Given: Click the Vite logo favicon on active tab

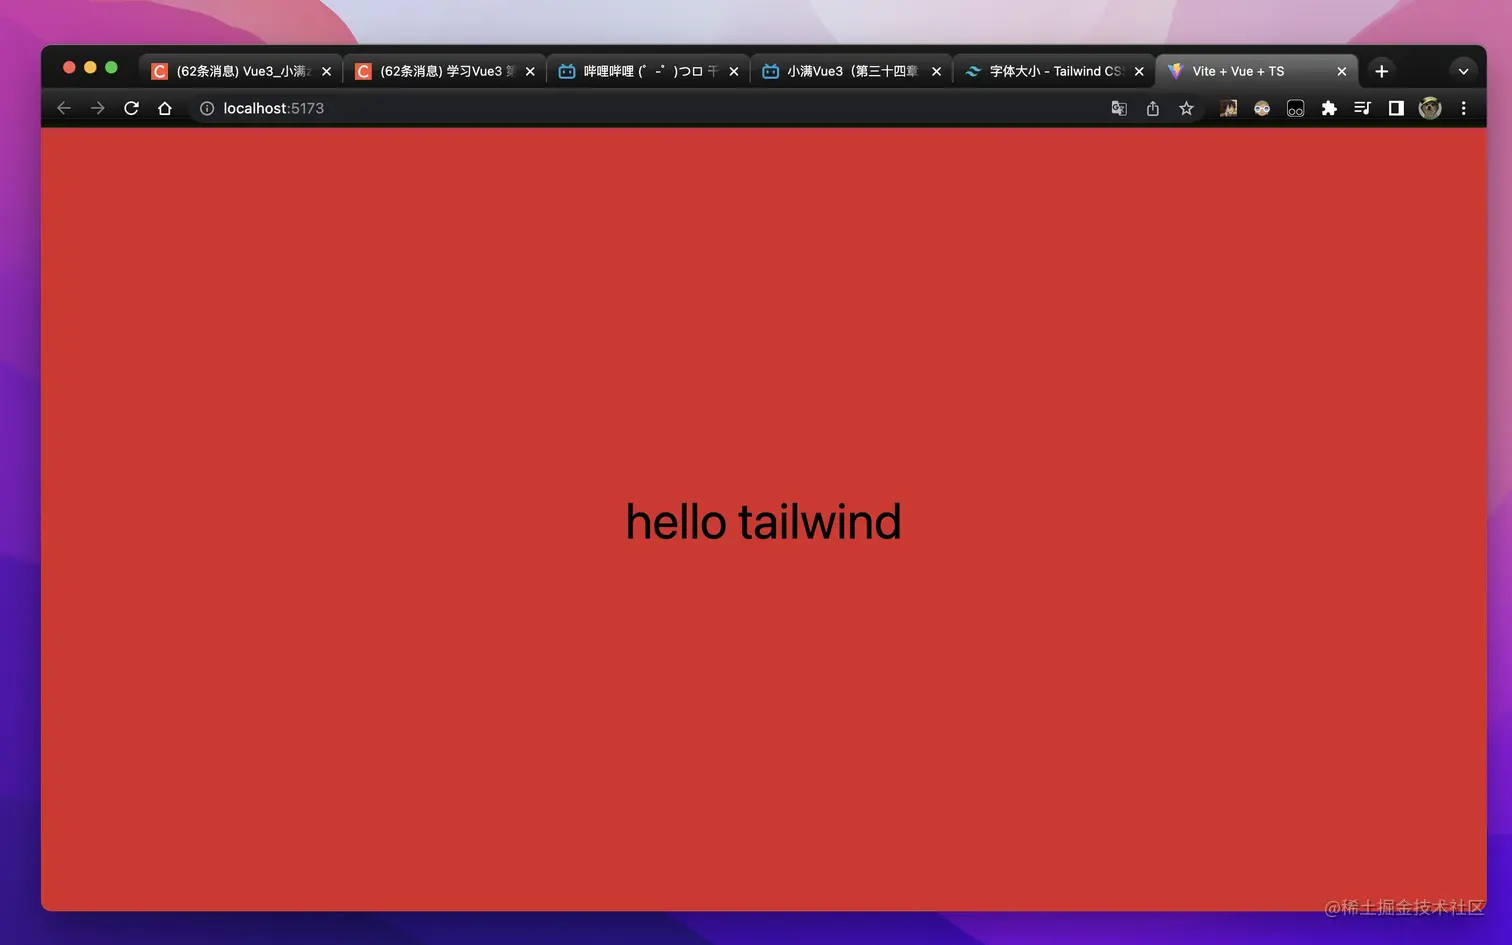Looking at the screenshot, I should [x=1175, y=71].
